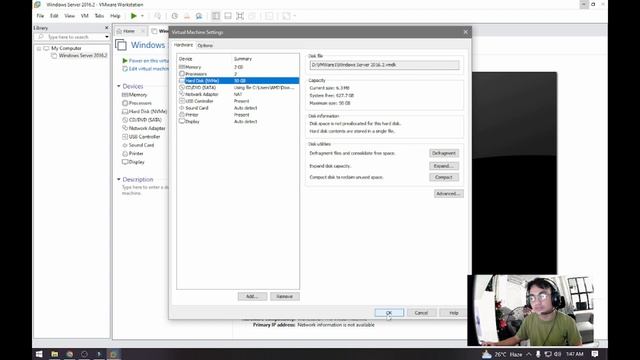Click Display in VM summary
The width and height of the screenshot is (640, 360).
coord(133,162)
